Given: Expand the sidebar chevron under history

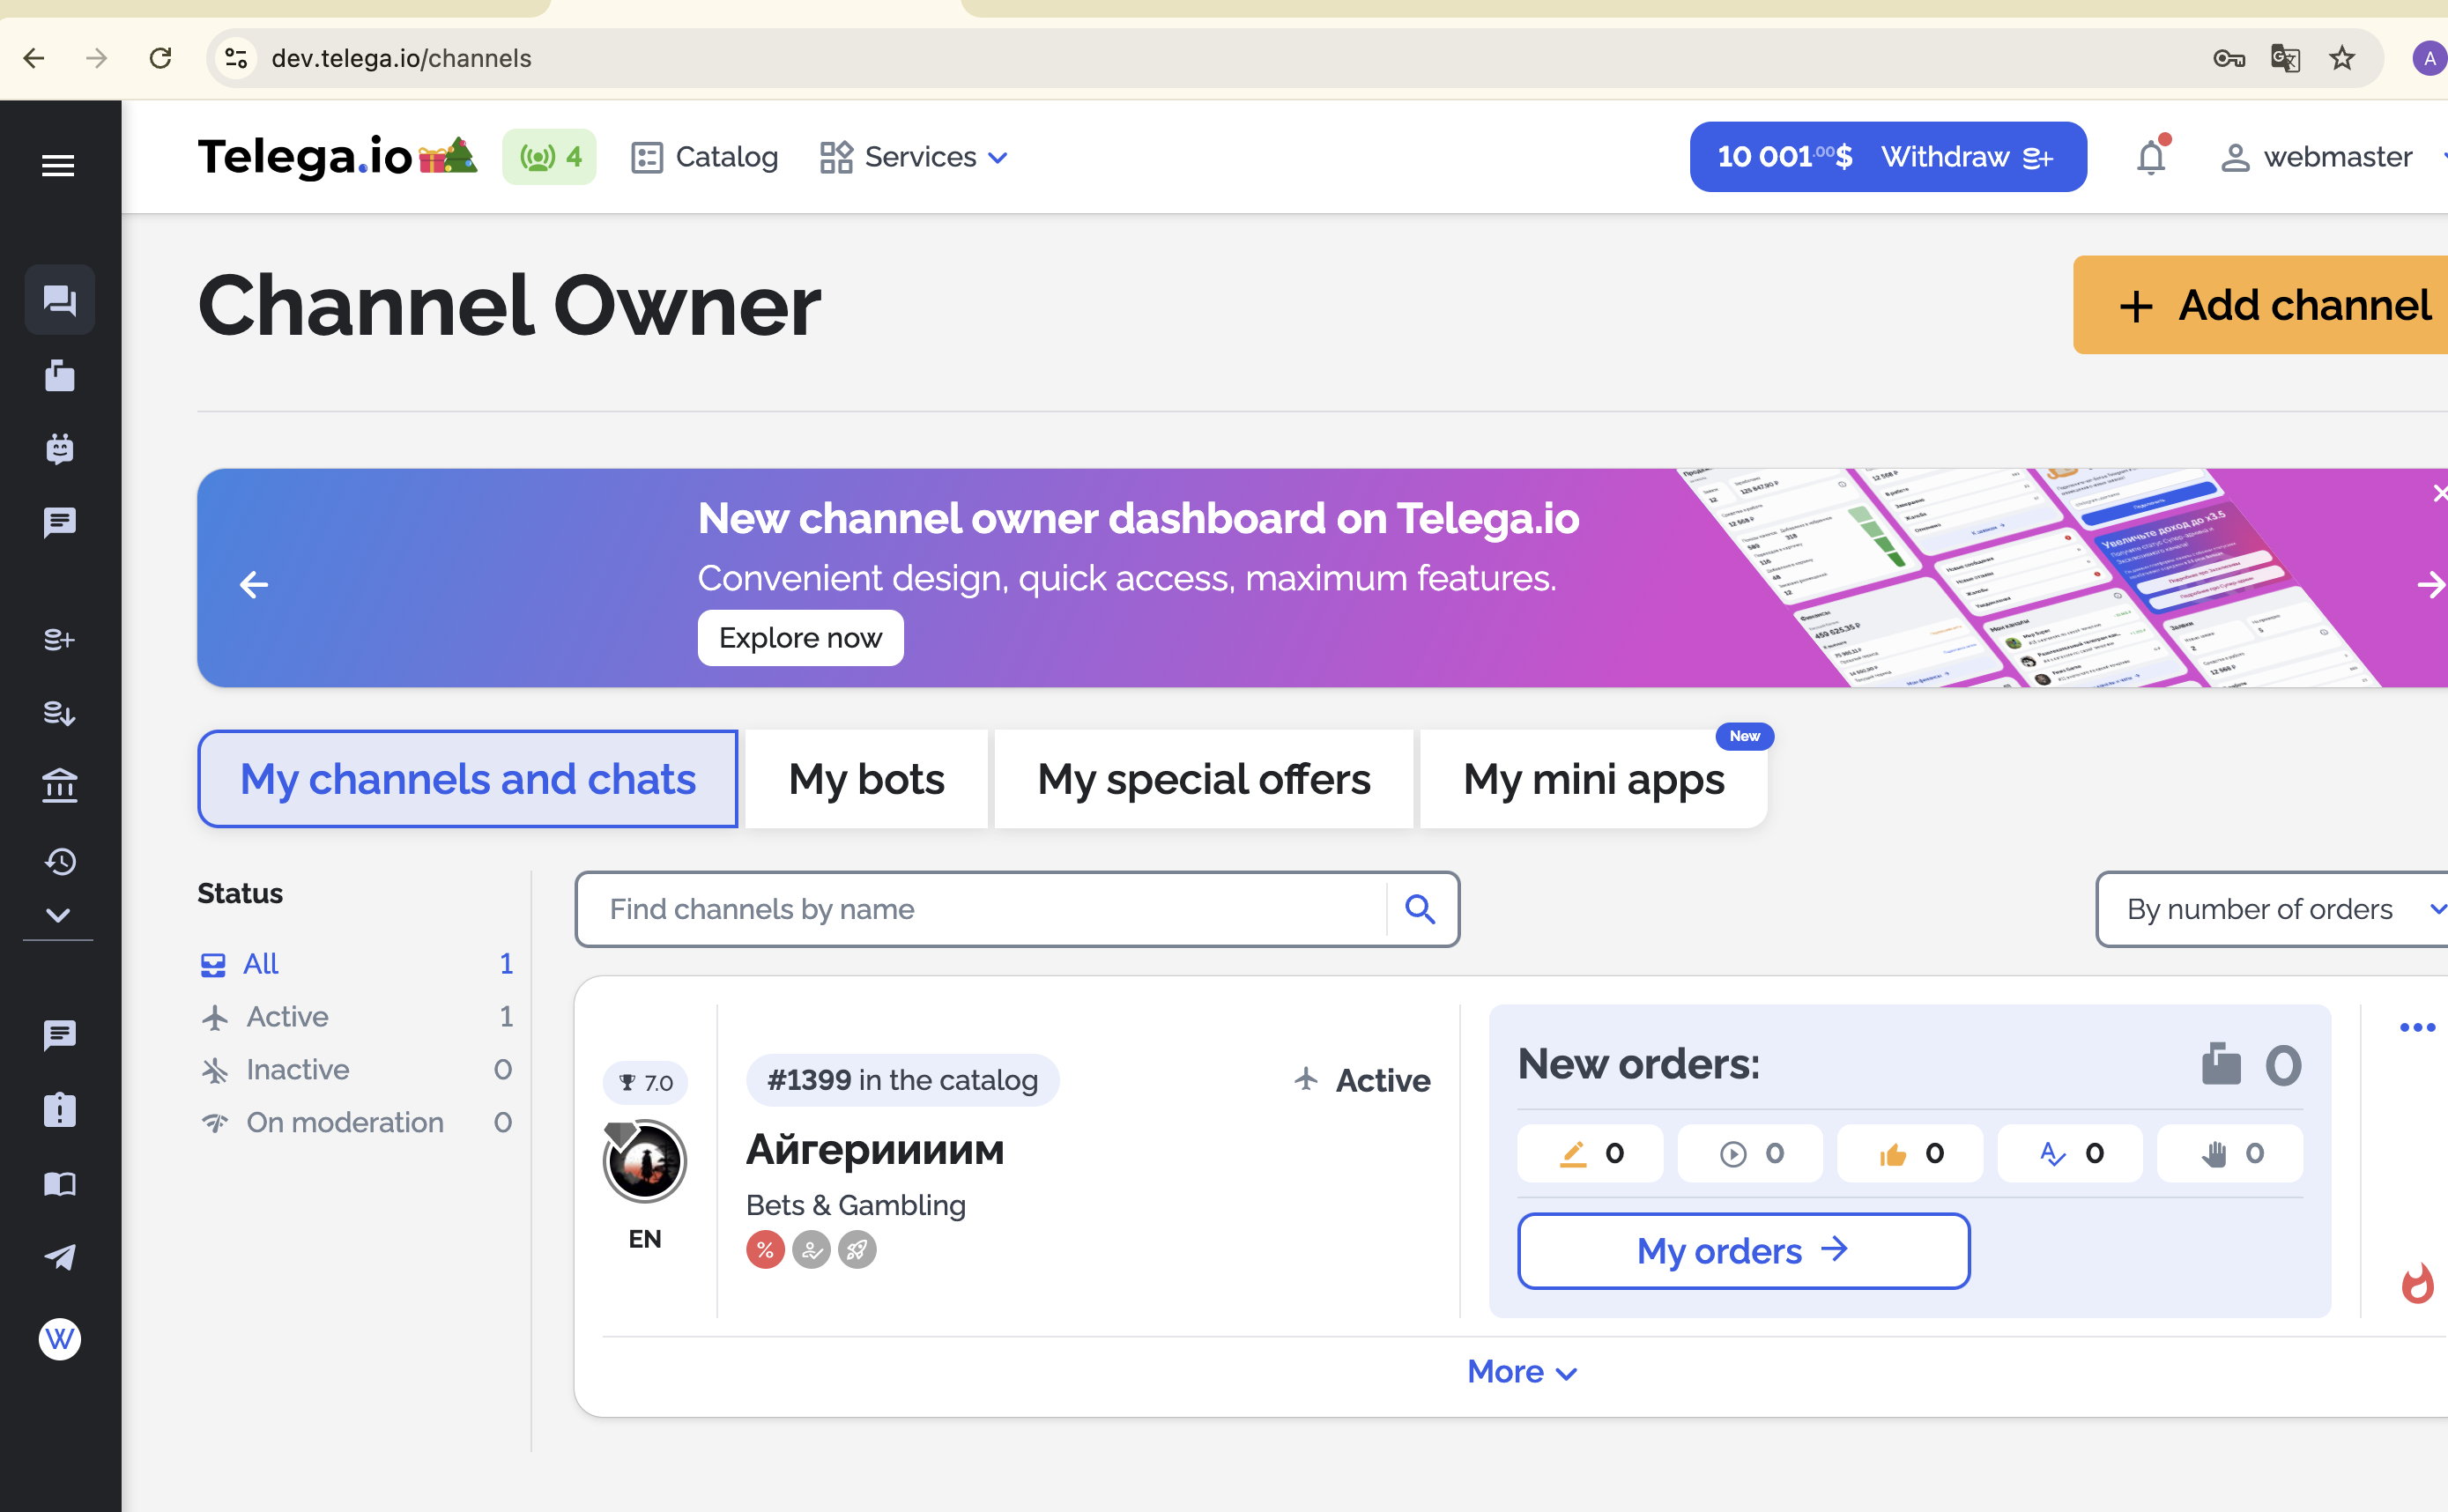Looking at the screenshot, I should point(58,915).
